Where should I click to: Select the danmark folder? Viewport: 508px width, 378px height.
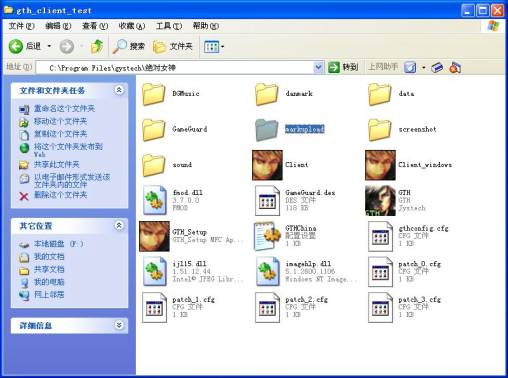click(266, 94)
